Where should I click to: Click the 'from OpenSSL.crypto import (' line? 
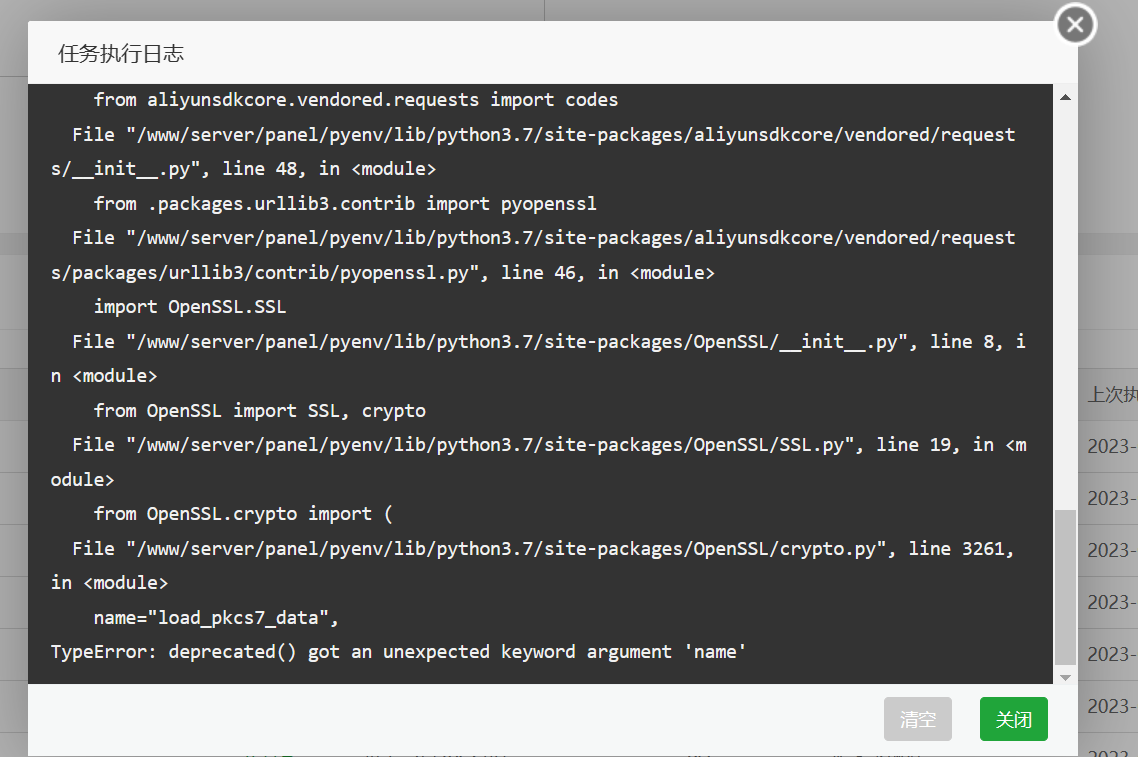(243, 514)
